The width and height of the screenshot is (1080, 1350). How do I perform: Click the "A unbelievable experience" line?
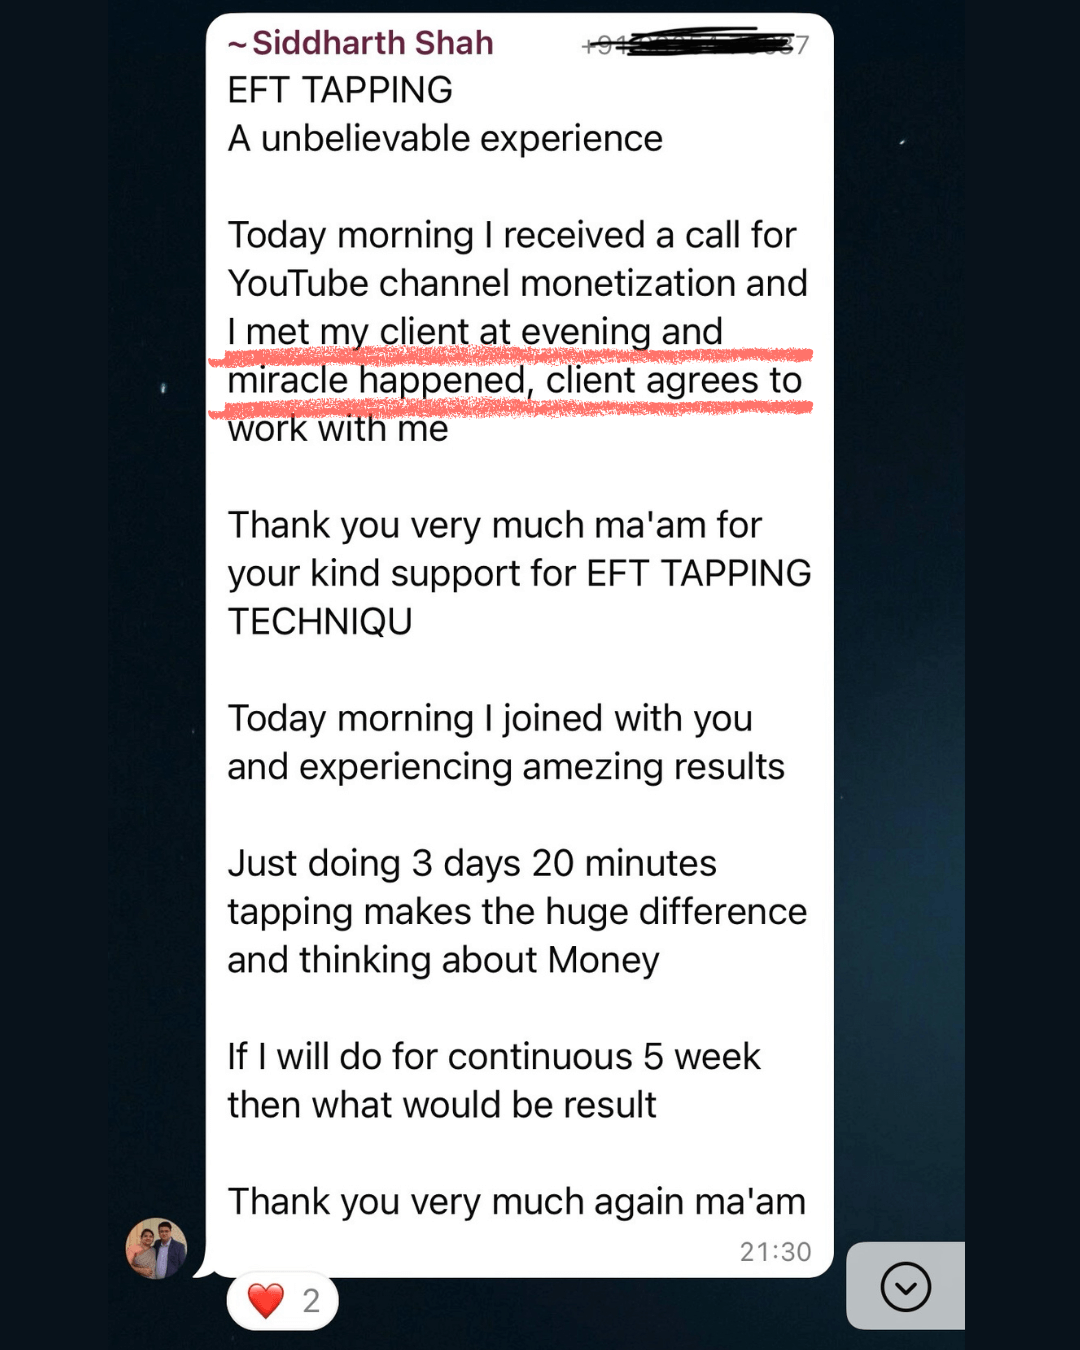(445, 138)
